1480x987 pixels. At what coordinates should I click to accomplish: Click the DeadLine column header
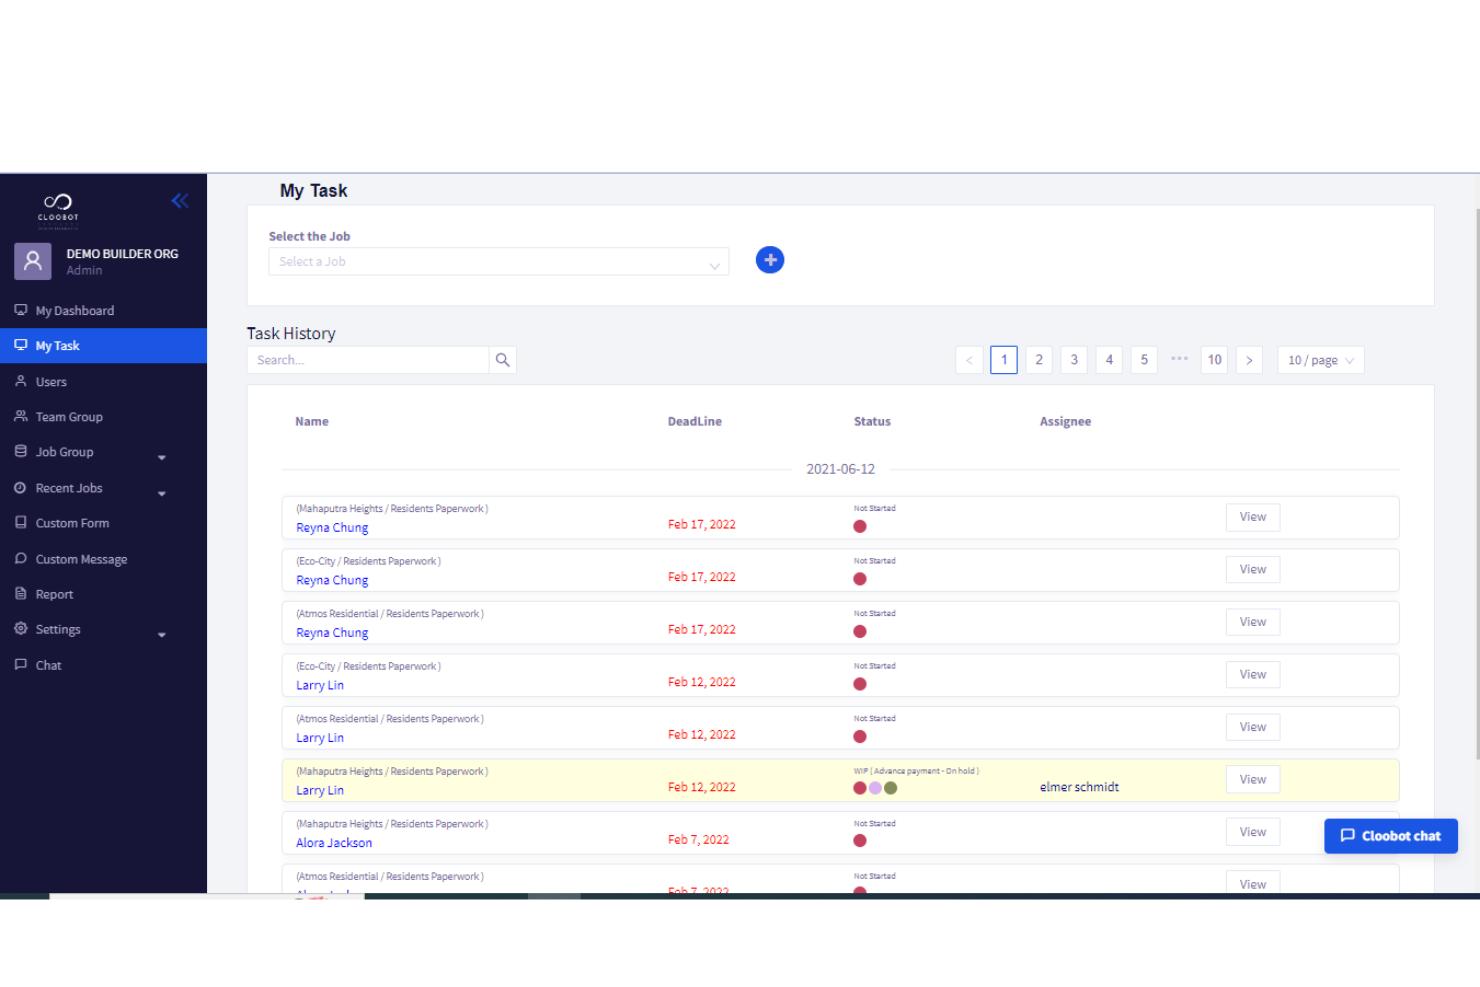coord(695,422)
